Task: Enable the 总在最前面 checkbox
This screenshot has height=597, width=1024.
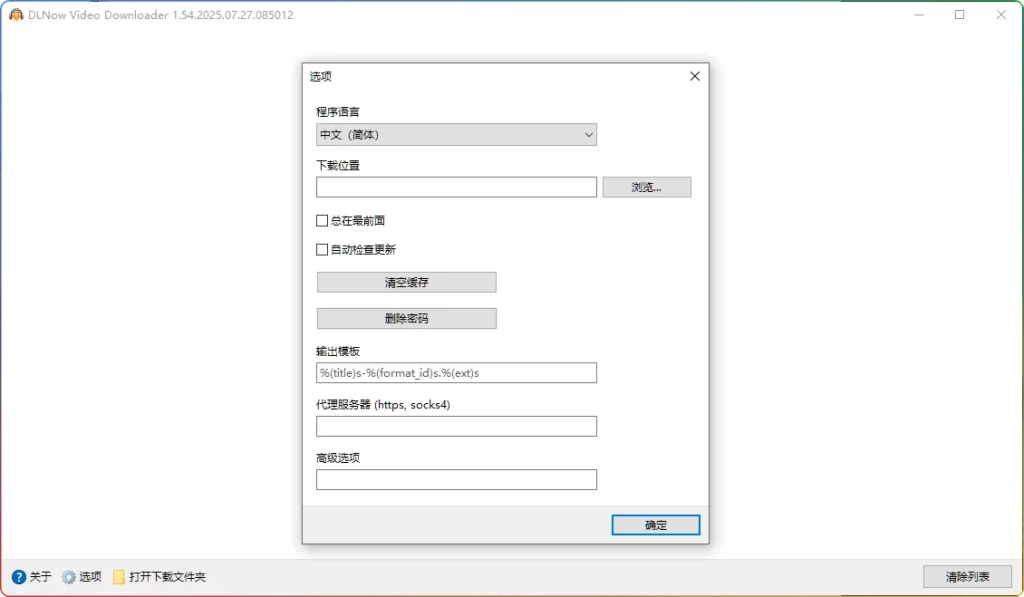Action: [322, 220]
